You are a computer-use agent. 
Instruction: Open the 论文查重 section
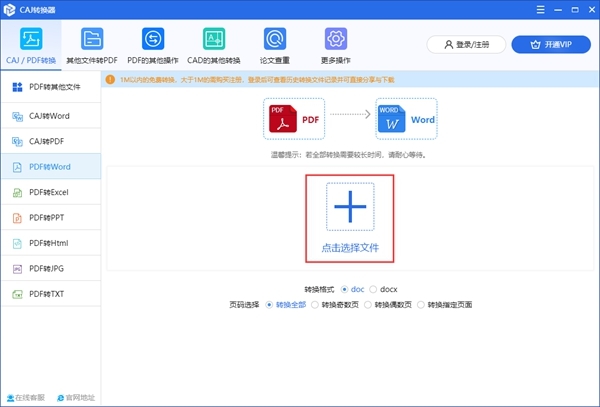pos(275,47)
